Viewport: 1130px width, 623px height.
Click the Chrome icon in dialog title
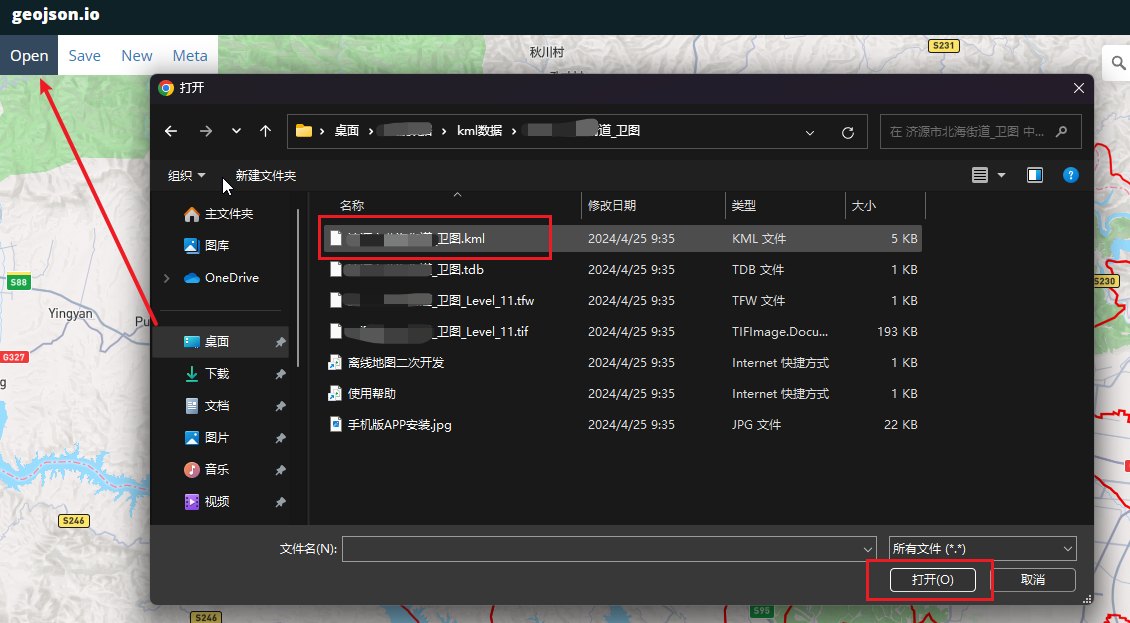(x=166, y=88)
